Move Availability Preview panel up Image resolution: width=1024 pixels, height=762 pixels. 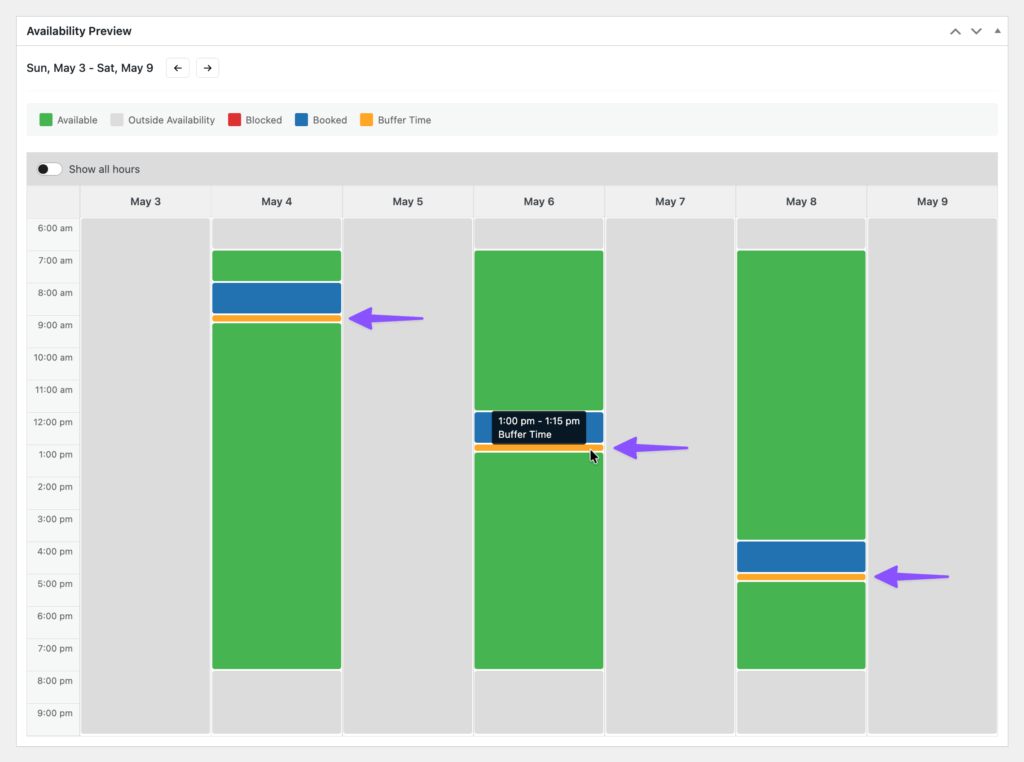[955, 32]
